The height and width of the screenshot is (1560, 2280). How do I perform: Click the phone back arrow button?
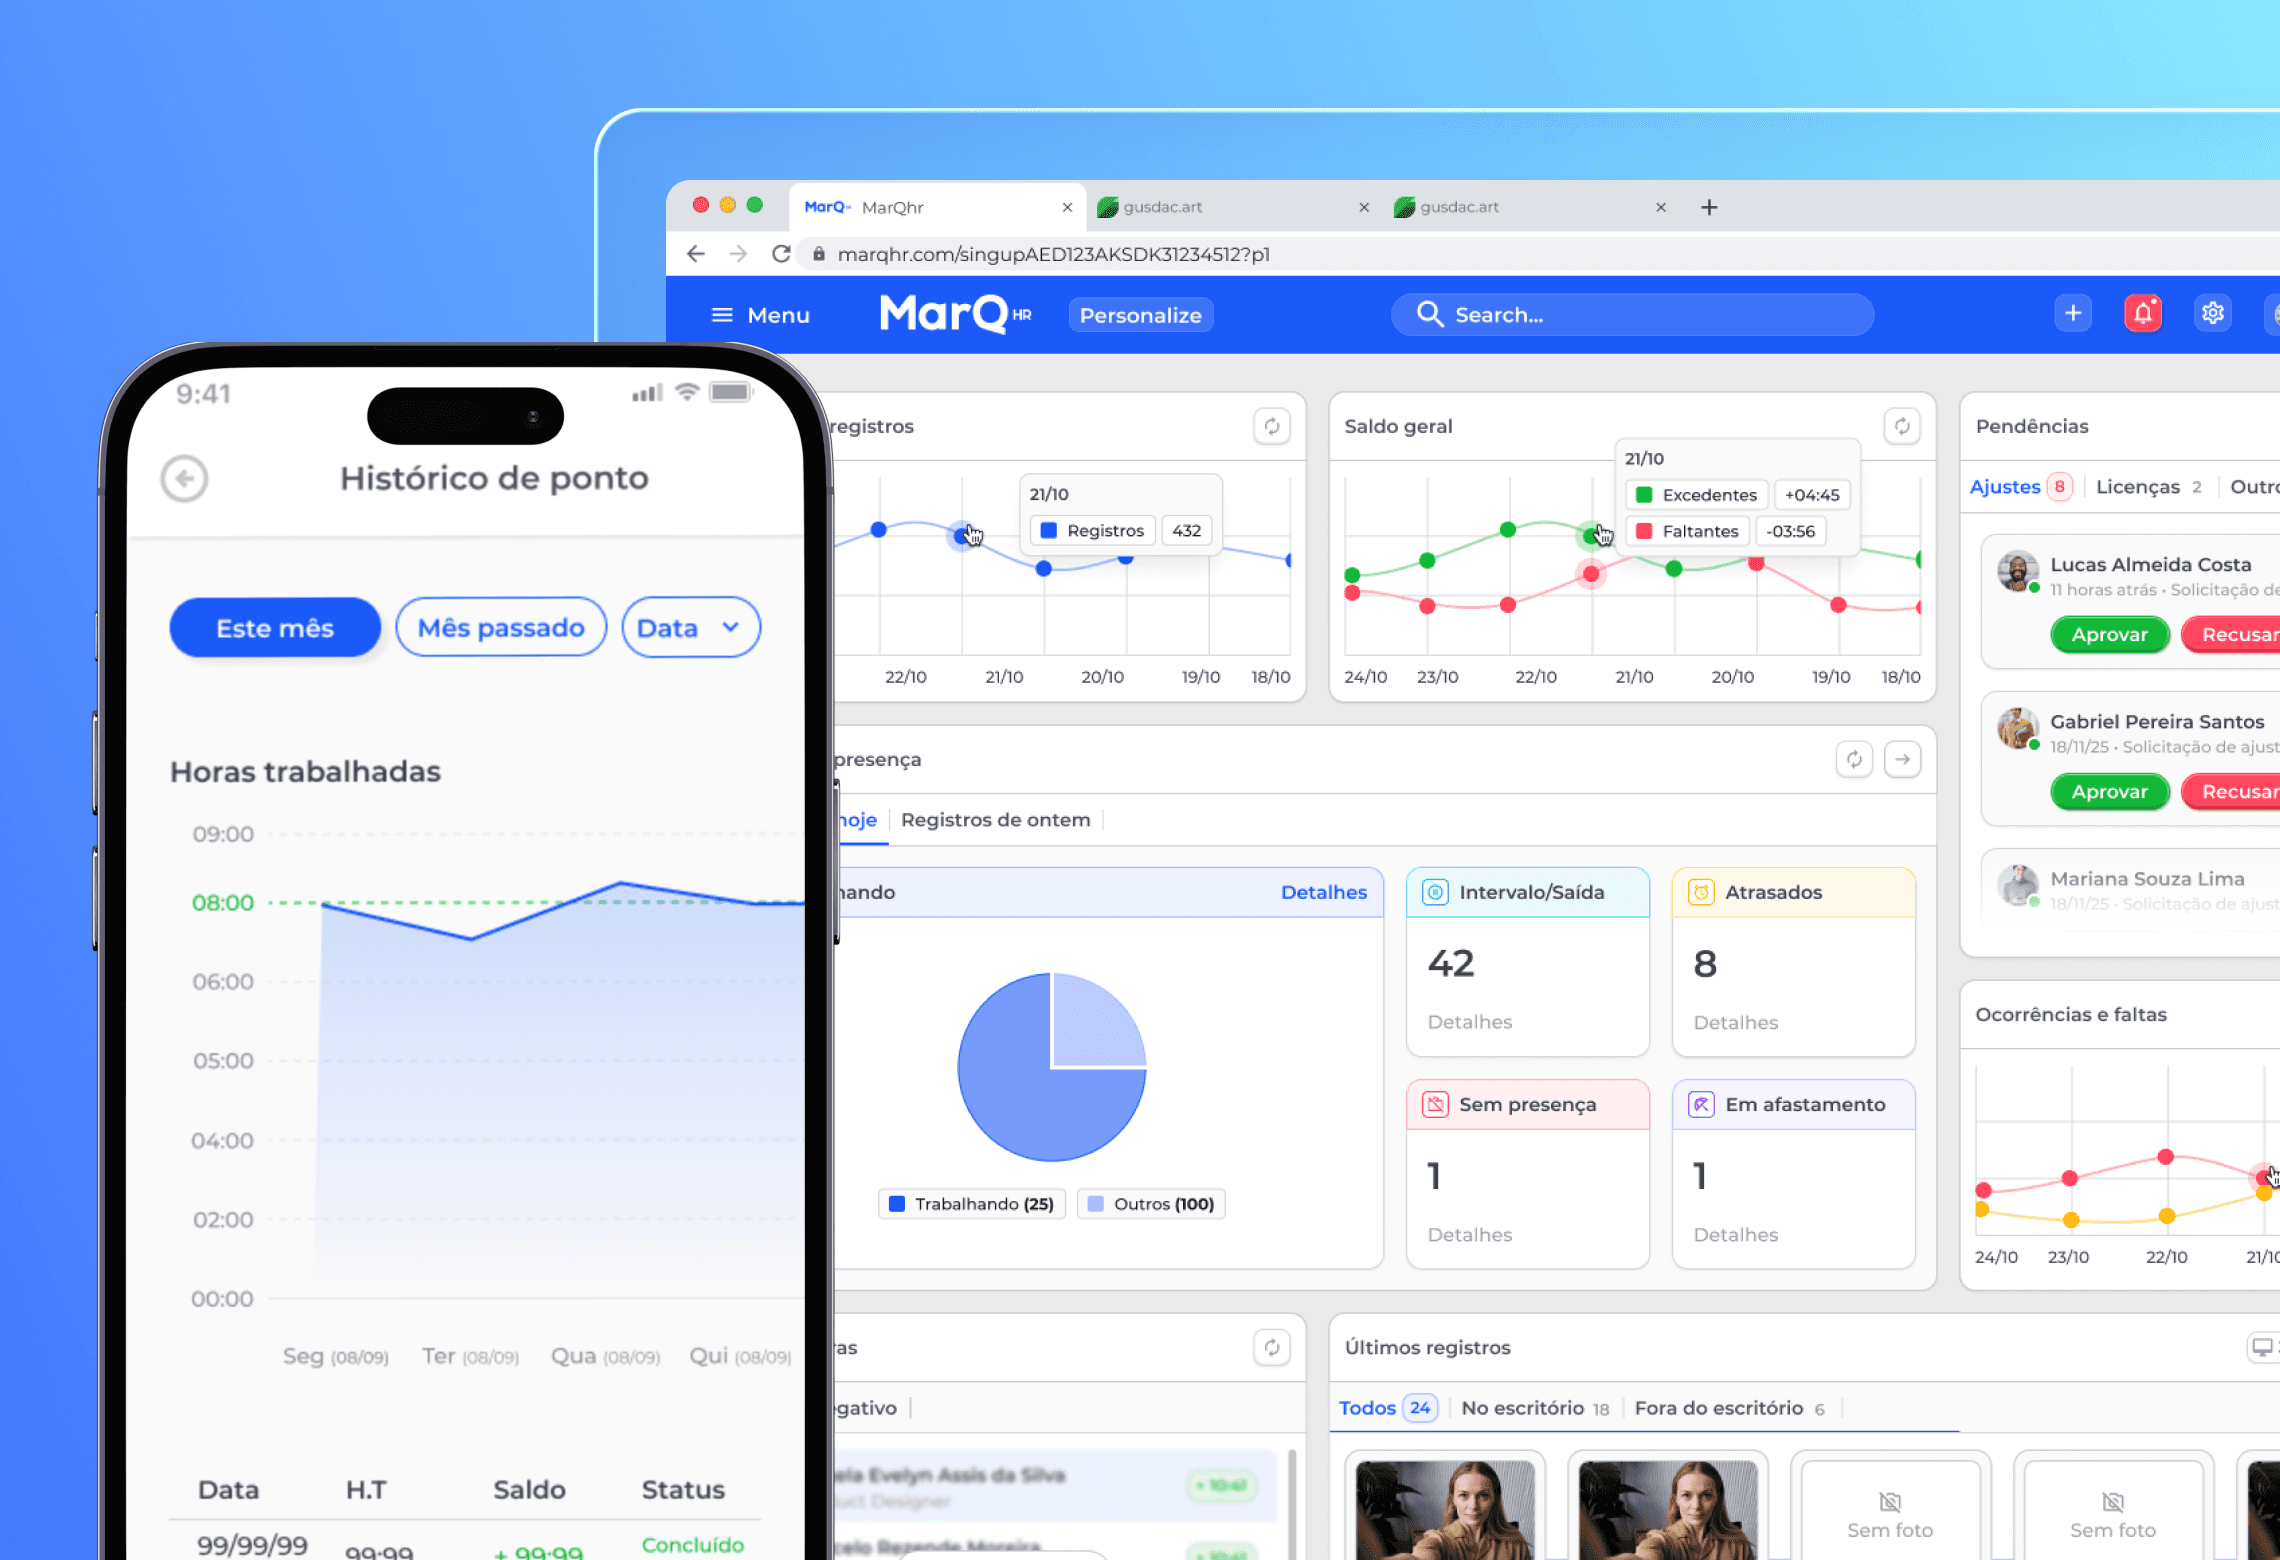pos(185,479)
